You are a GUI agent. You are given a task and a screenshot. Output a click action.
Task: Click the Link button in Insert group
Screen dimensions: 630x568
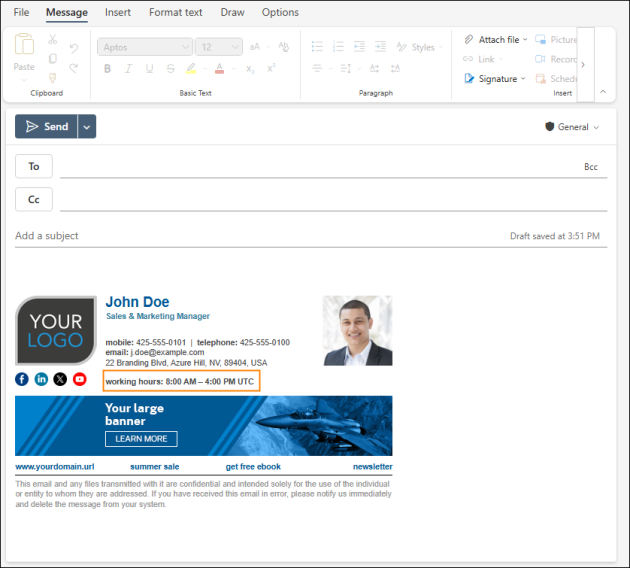483,59
